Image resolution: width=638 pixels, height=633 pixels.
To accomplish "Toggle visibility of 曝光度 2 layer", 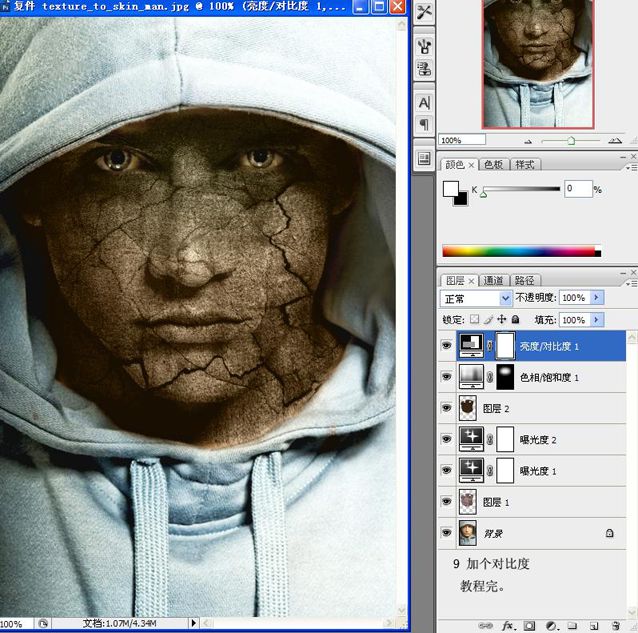I will coord(446,439).
